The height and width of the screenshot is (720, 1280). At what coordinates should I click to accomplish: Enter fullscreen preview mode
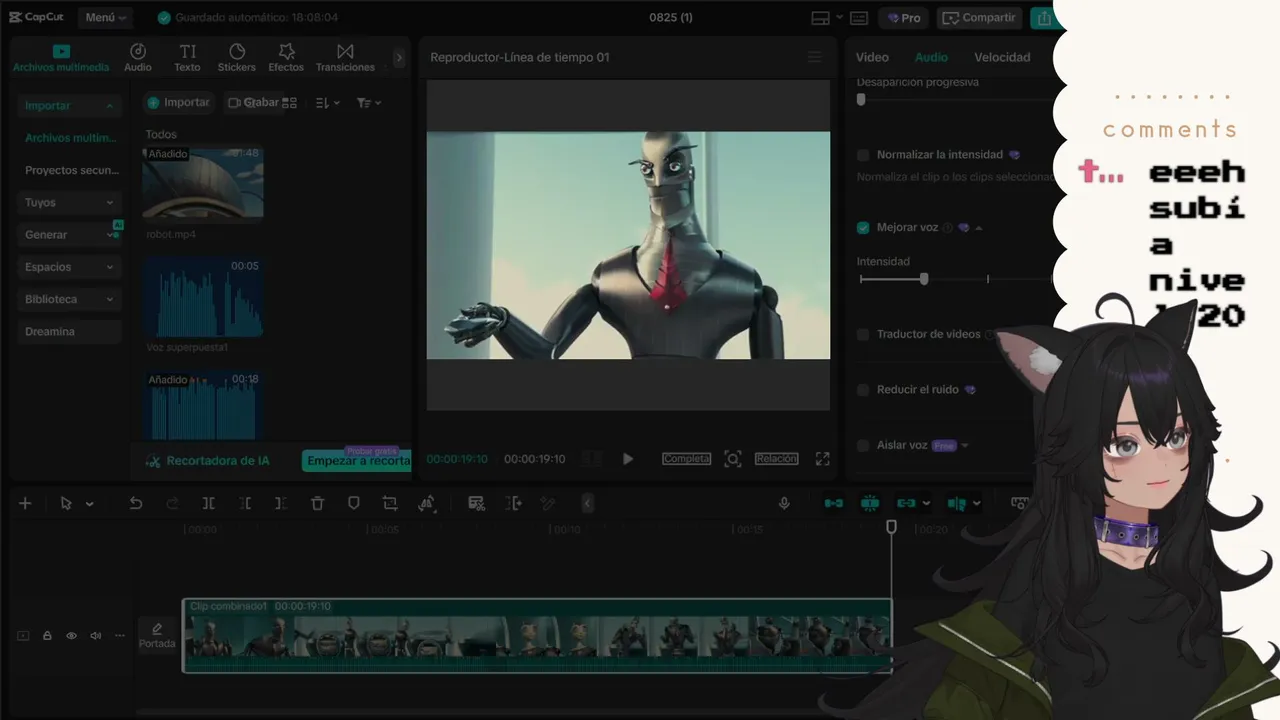[822, 459]
